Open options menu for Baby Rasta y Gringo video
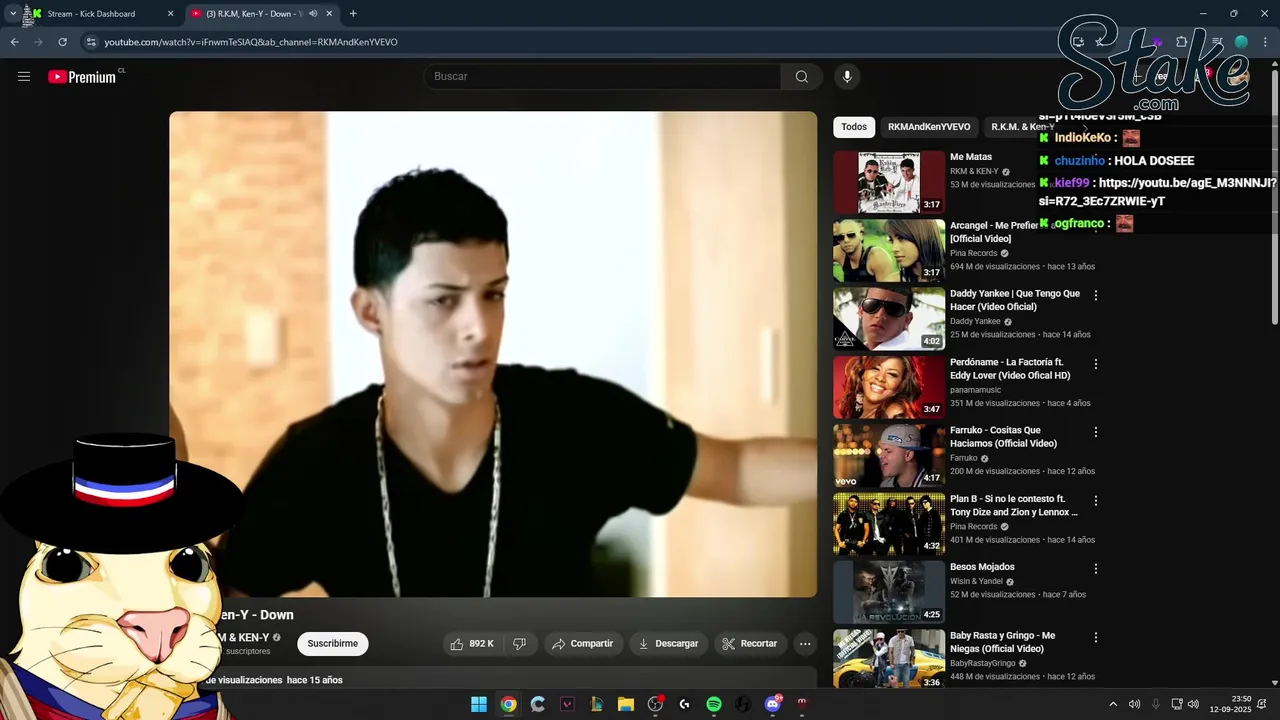The width and height of the screenshot is (1280, 720). (x=1096, y=637)
